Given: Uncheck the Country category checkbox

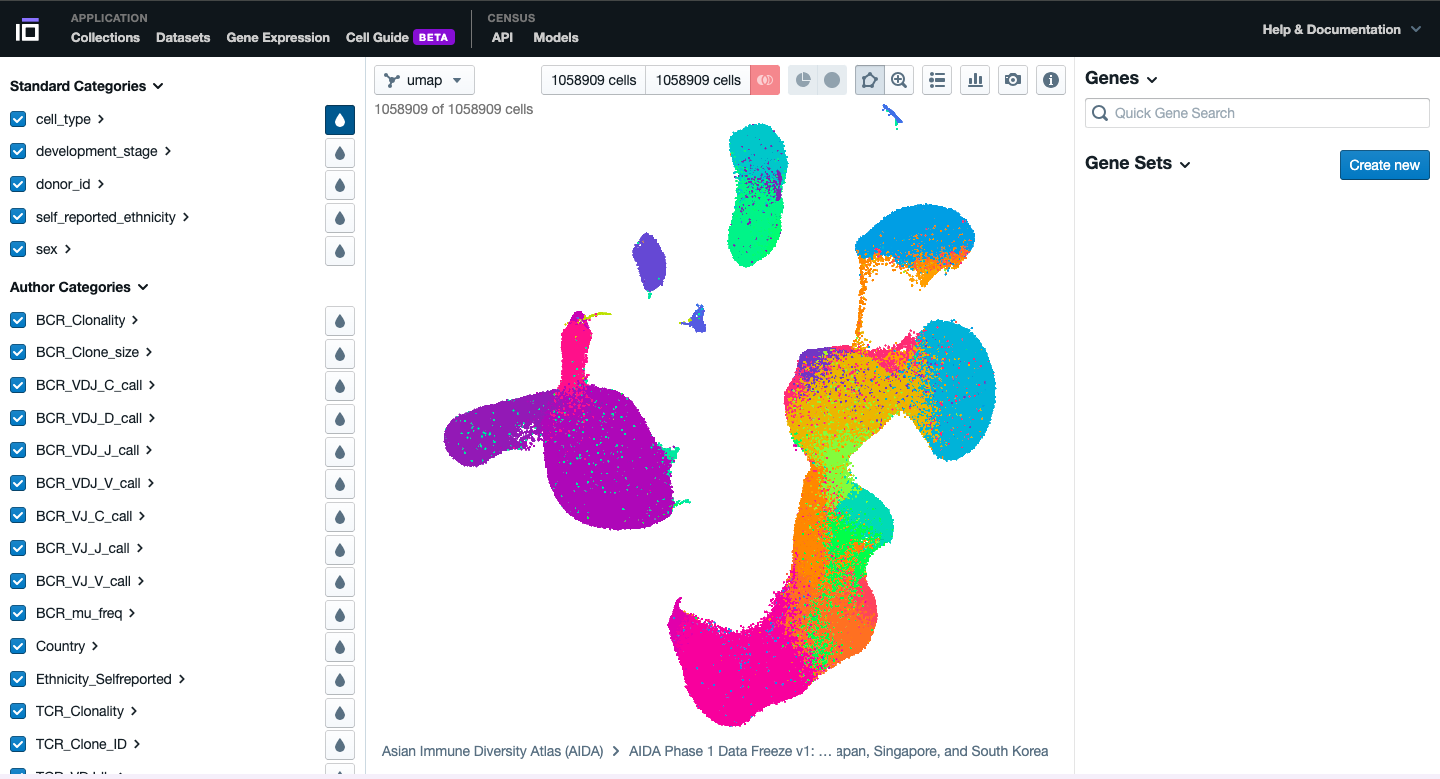Looking at the screenshot, I should pyautogui.click(x=18, y=646).
